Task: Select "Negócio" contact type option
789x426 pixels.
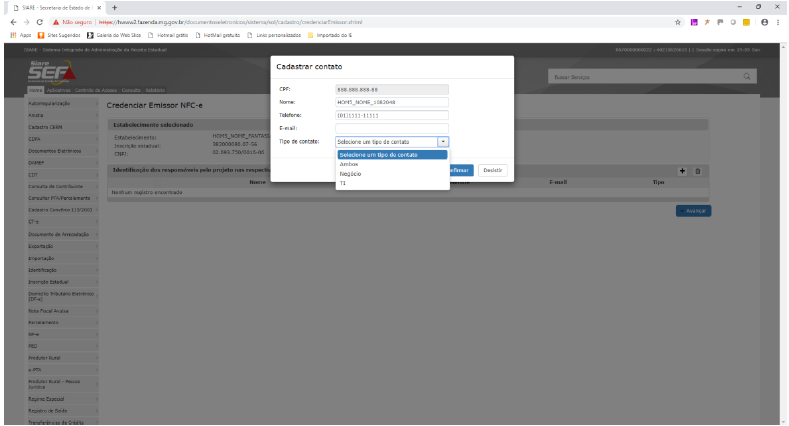Action: tap(351, 174)
